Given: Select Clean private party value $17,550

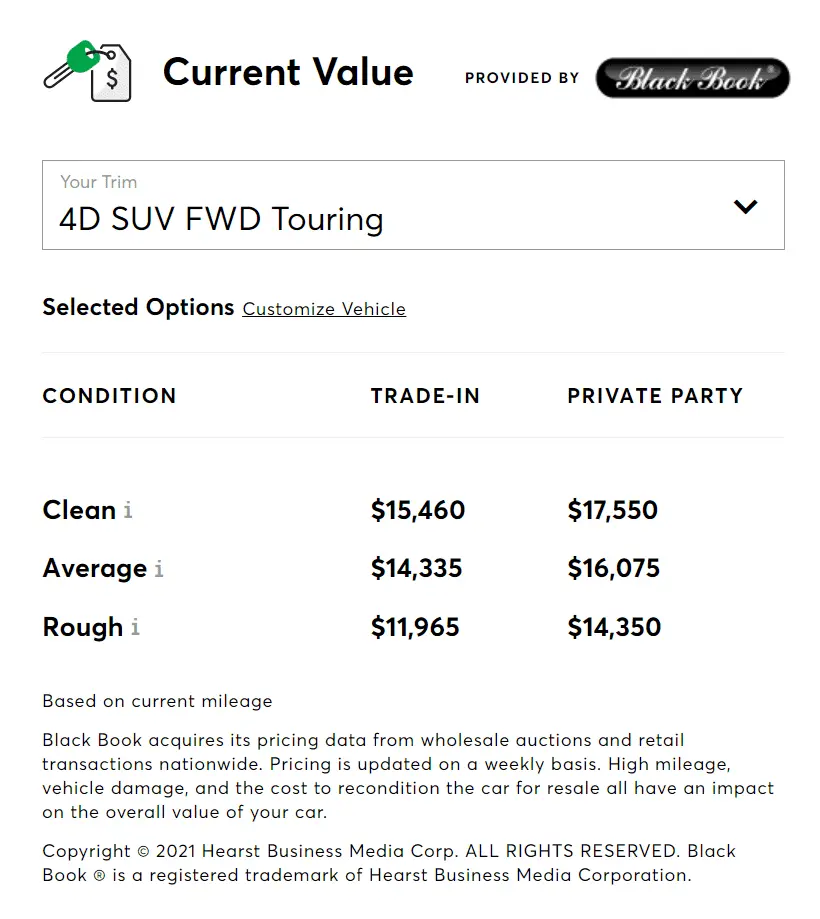Looking at the screenshot, I should pyautogui.click(x=612, y=510).
